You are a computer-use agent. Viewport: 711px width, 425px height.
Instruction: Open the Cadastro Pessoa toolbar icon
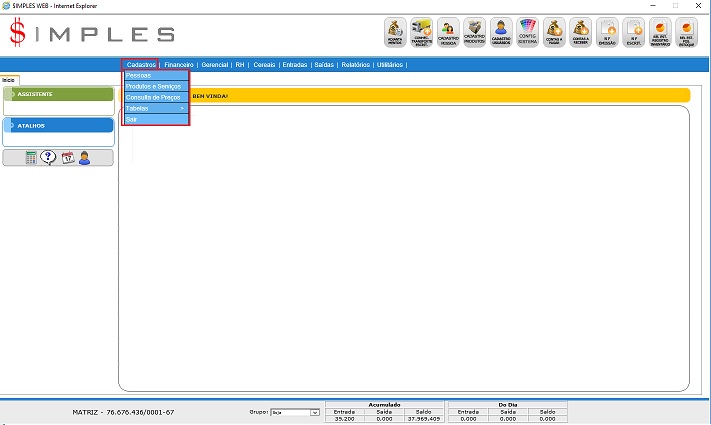[x=449, y=32]
